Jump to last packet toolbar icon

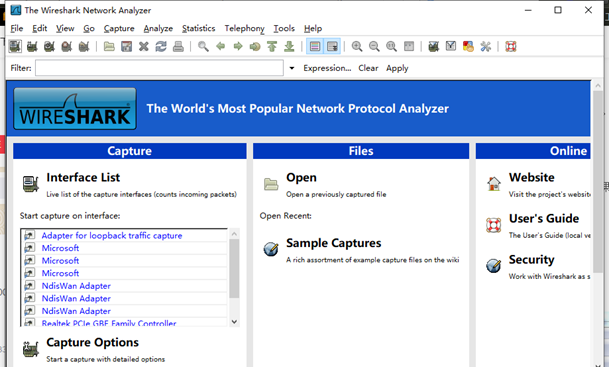click(289, 47)
